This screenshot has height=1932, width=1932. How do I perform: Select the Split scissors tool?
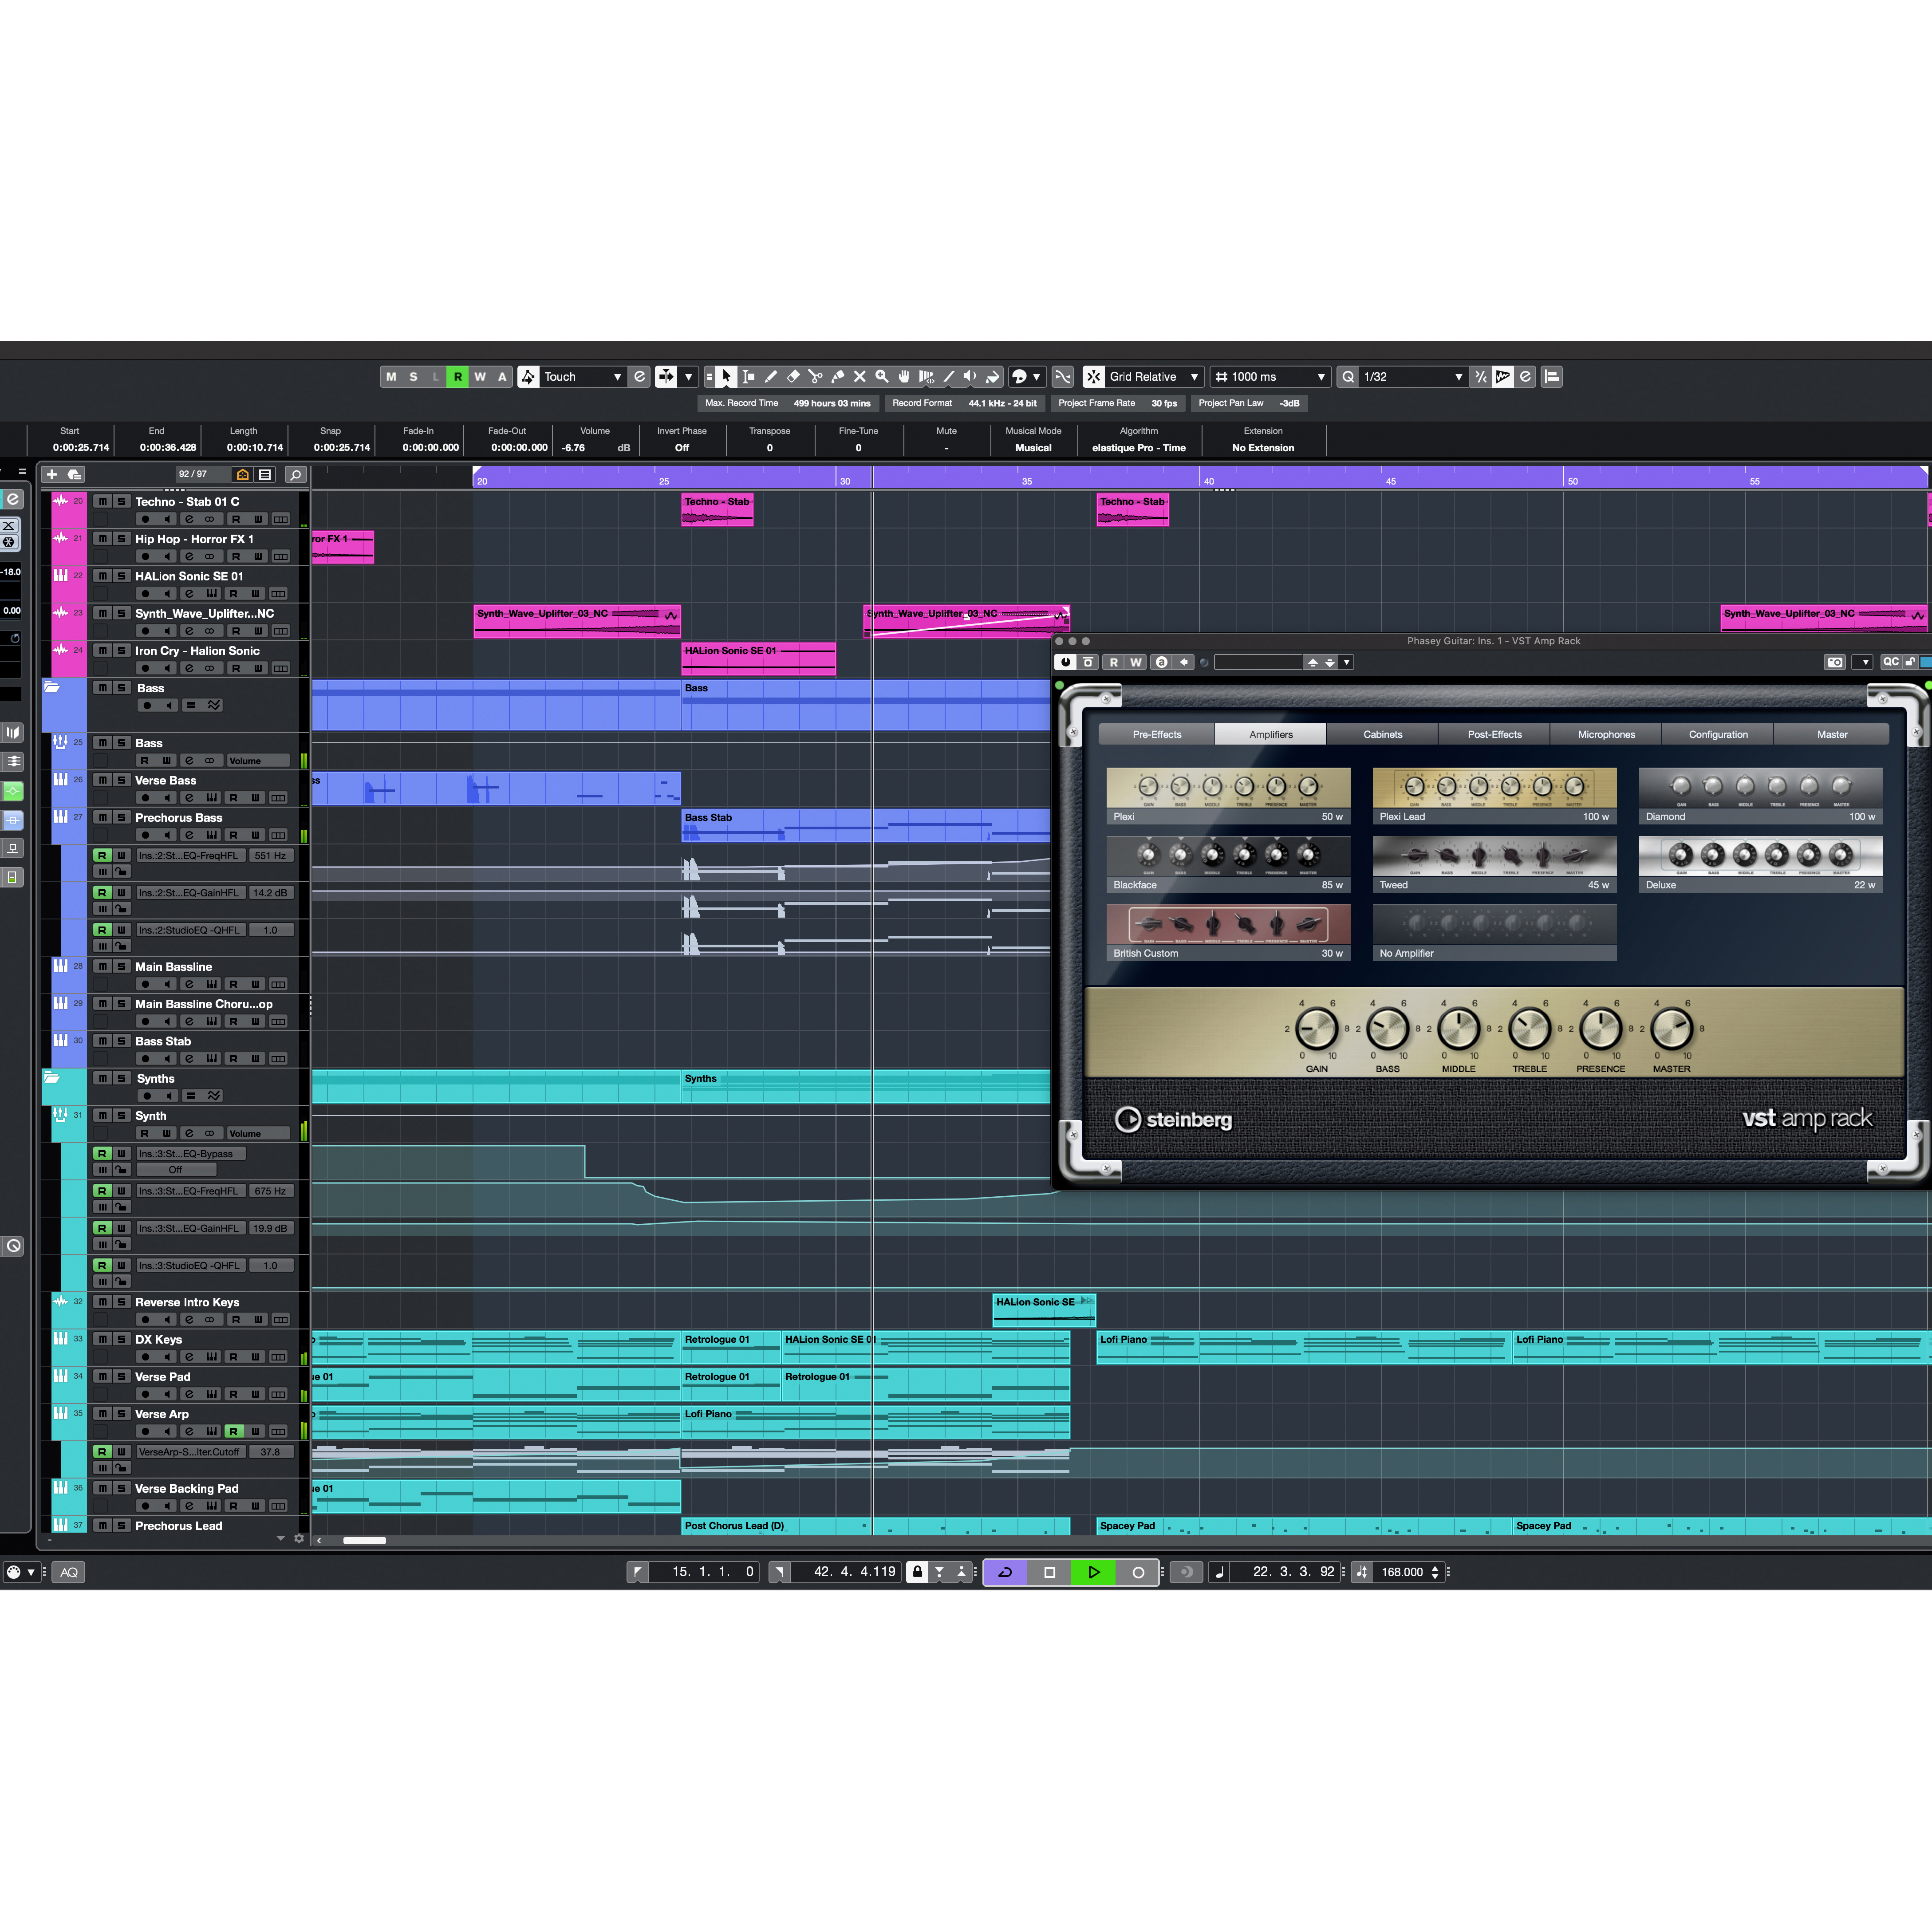point(815,377)
